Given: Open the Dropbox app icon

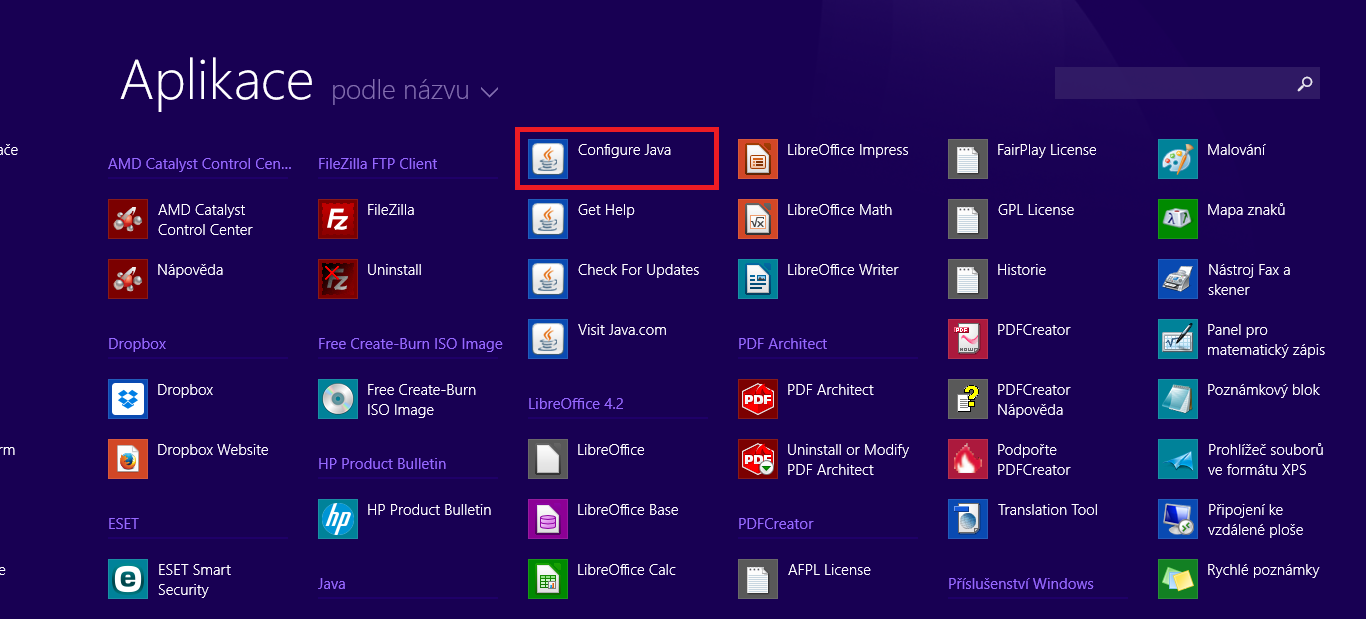Looking at the screenshot, I should [128, 399].
